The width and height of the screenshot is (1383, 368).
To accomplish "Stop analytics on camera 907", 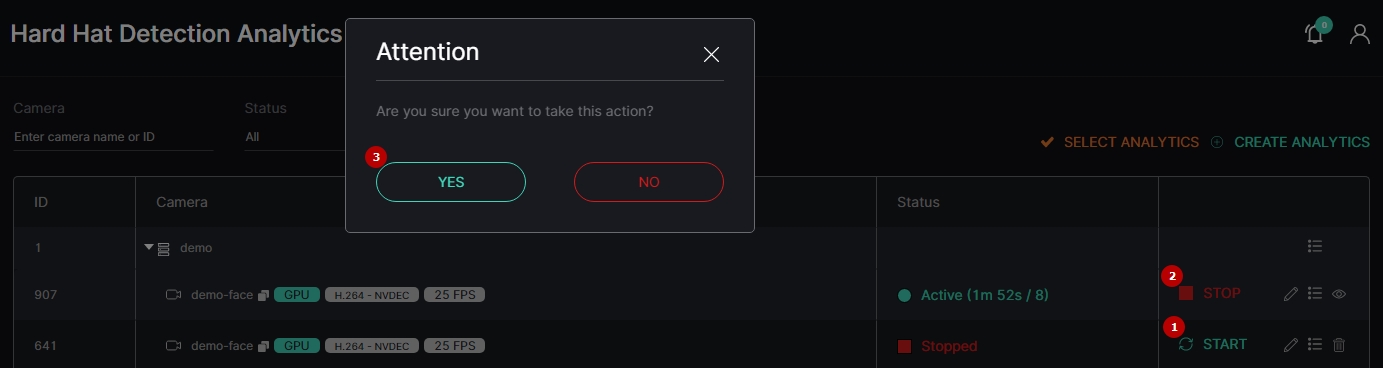I will [x=1210, y=293].
